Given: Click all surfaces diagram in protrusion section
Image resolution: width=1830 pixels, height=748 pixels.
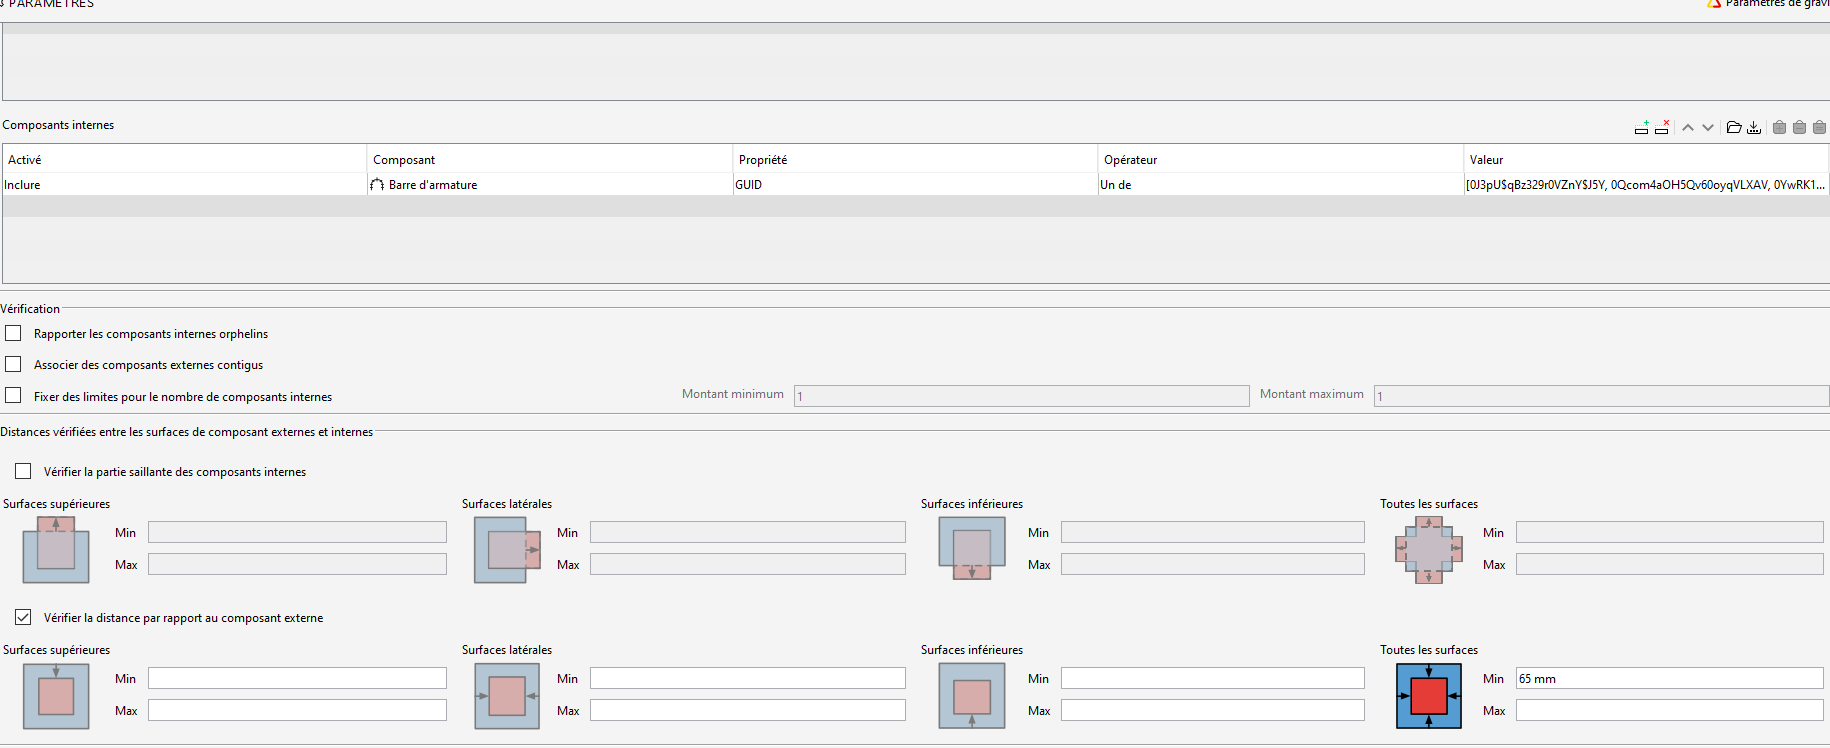Looking at the screenshot, I should (x=1429, y=550).
